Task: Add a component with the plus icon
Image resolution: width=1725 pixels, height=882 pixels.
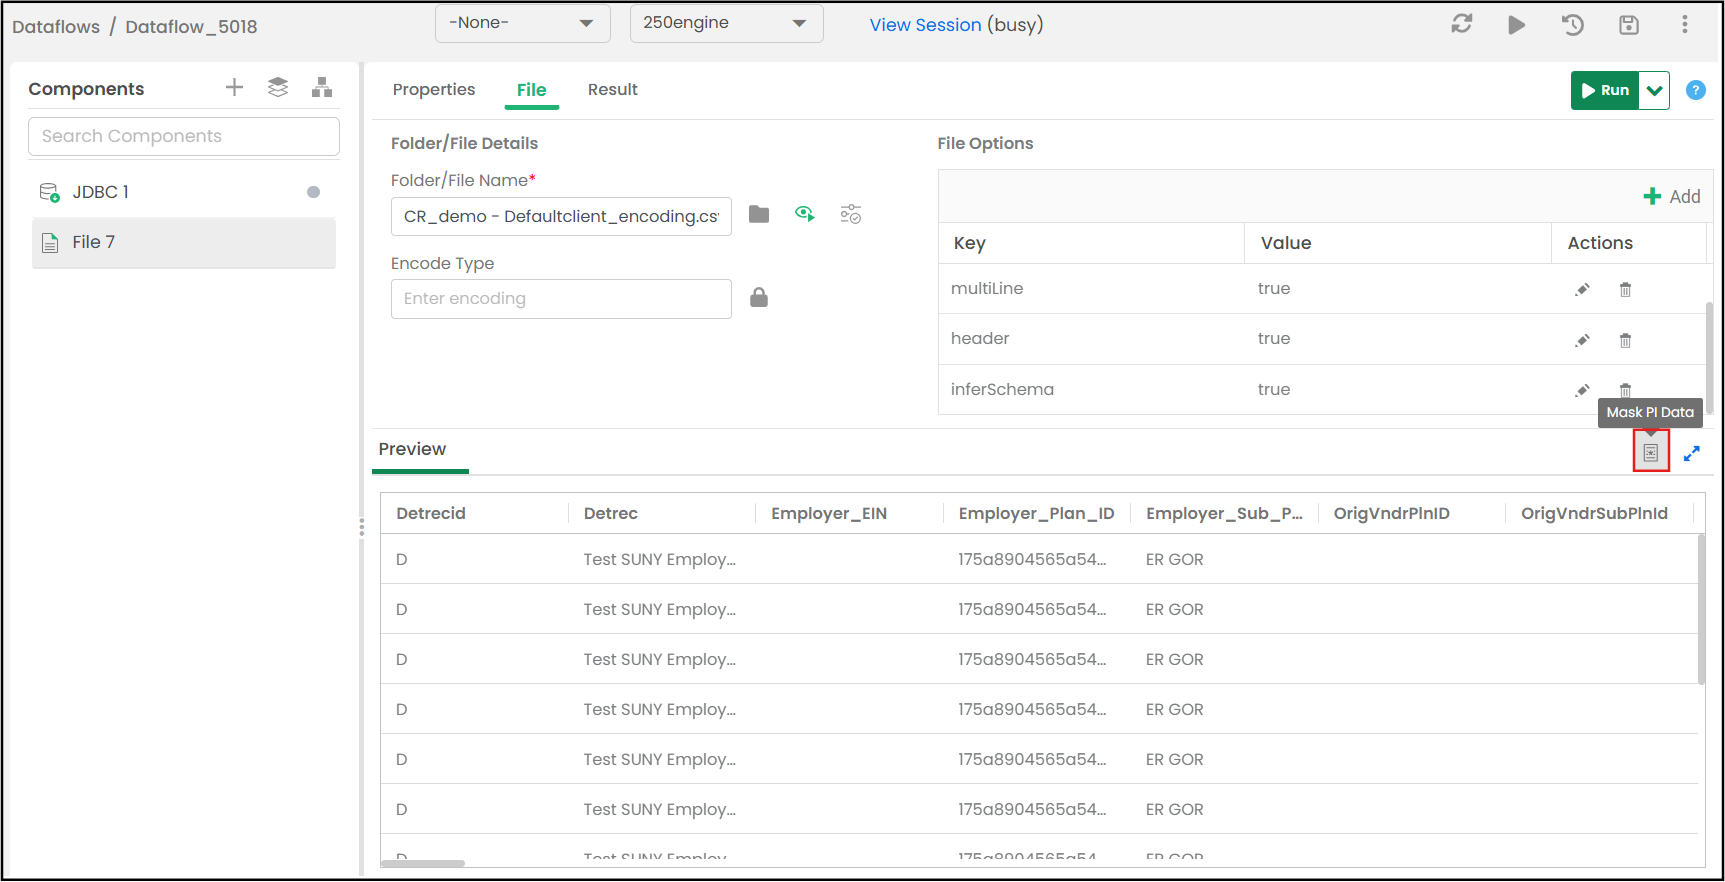Action: 234,88
